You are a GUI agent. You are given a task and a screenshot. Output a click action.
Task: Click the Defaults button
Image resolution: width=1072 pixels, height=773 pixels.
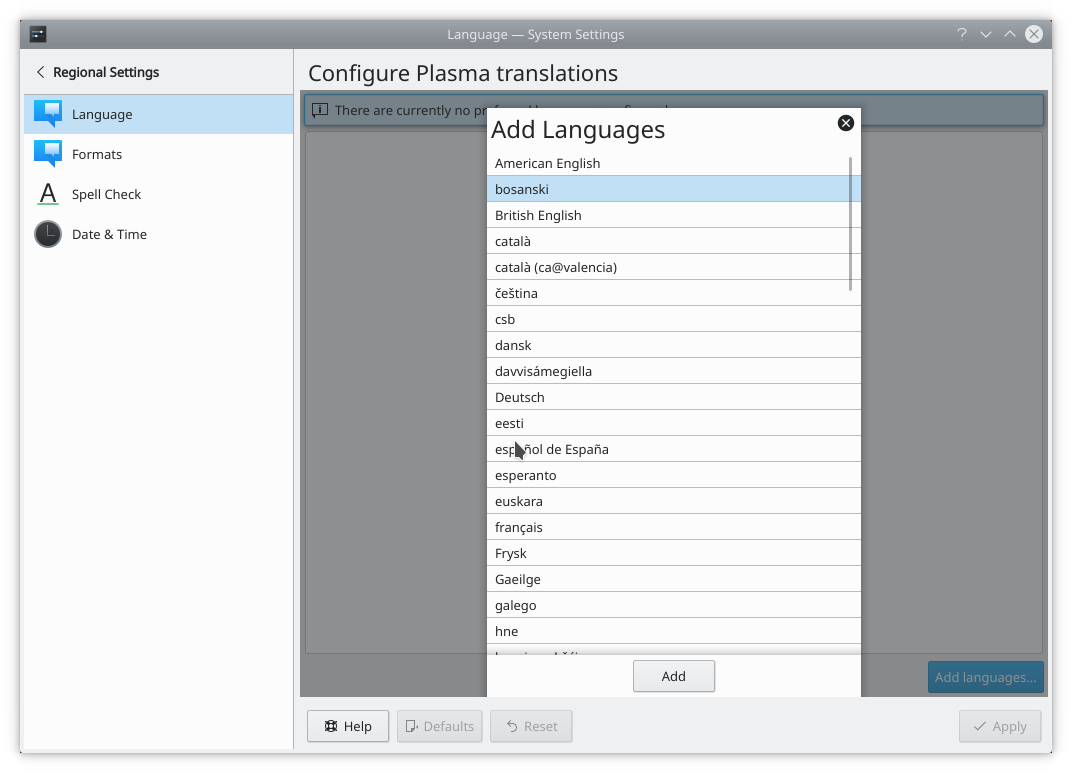[x=440, y=726]
